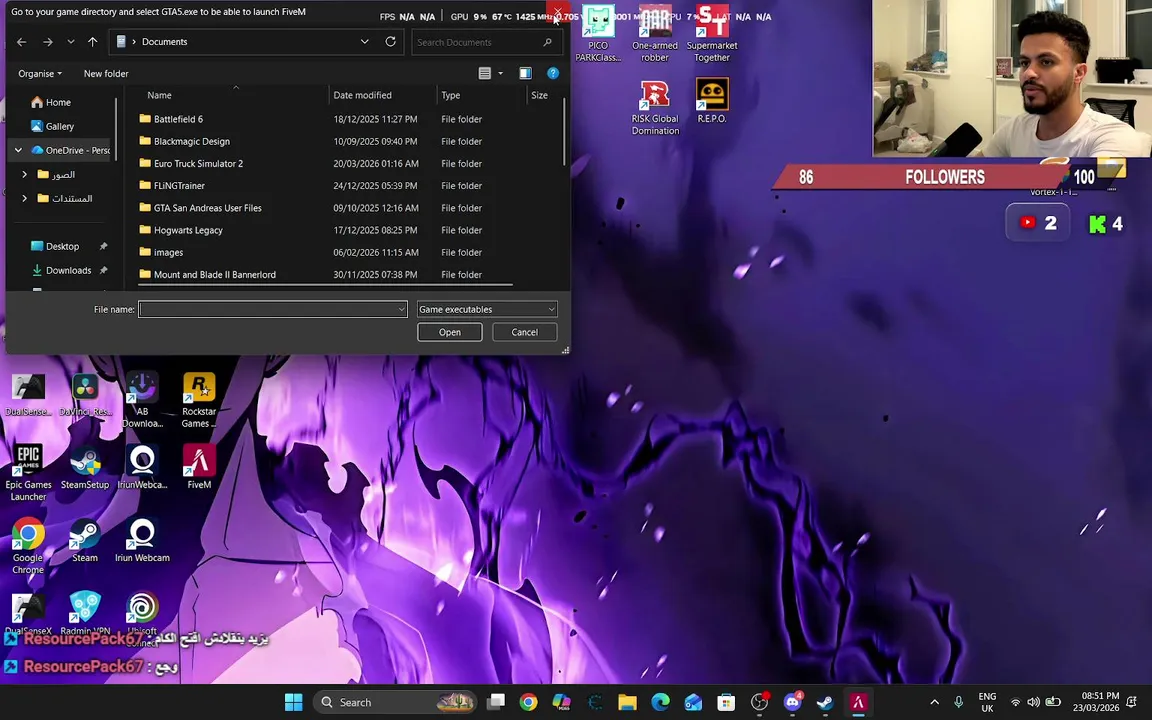Viewport: 1152px width, 720px height.
Task: Select the PICO PARK Classic desktop icon
Action: pos(598,33)
